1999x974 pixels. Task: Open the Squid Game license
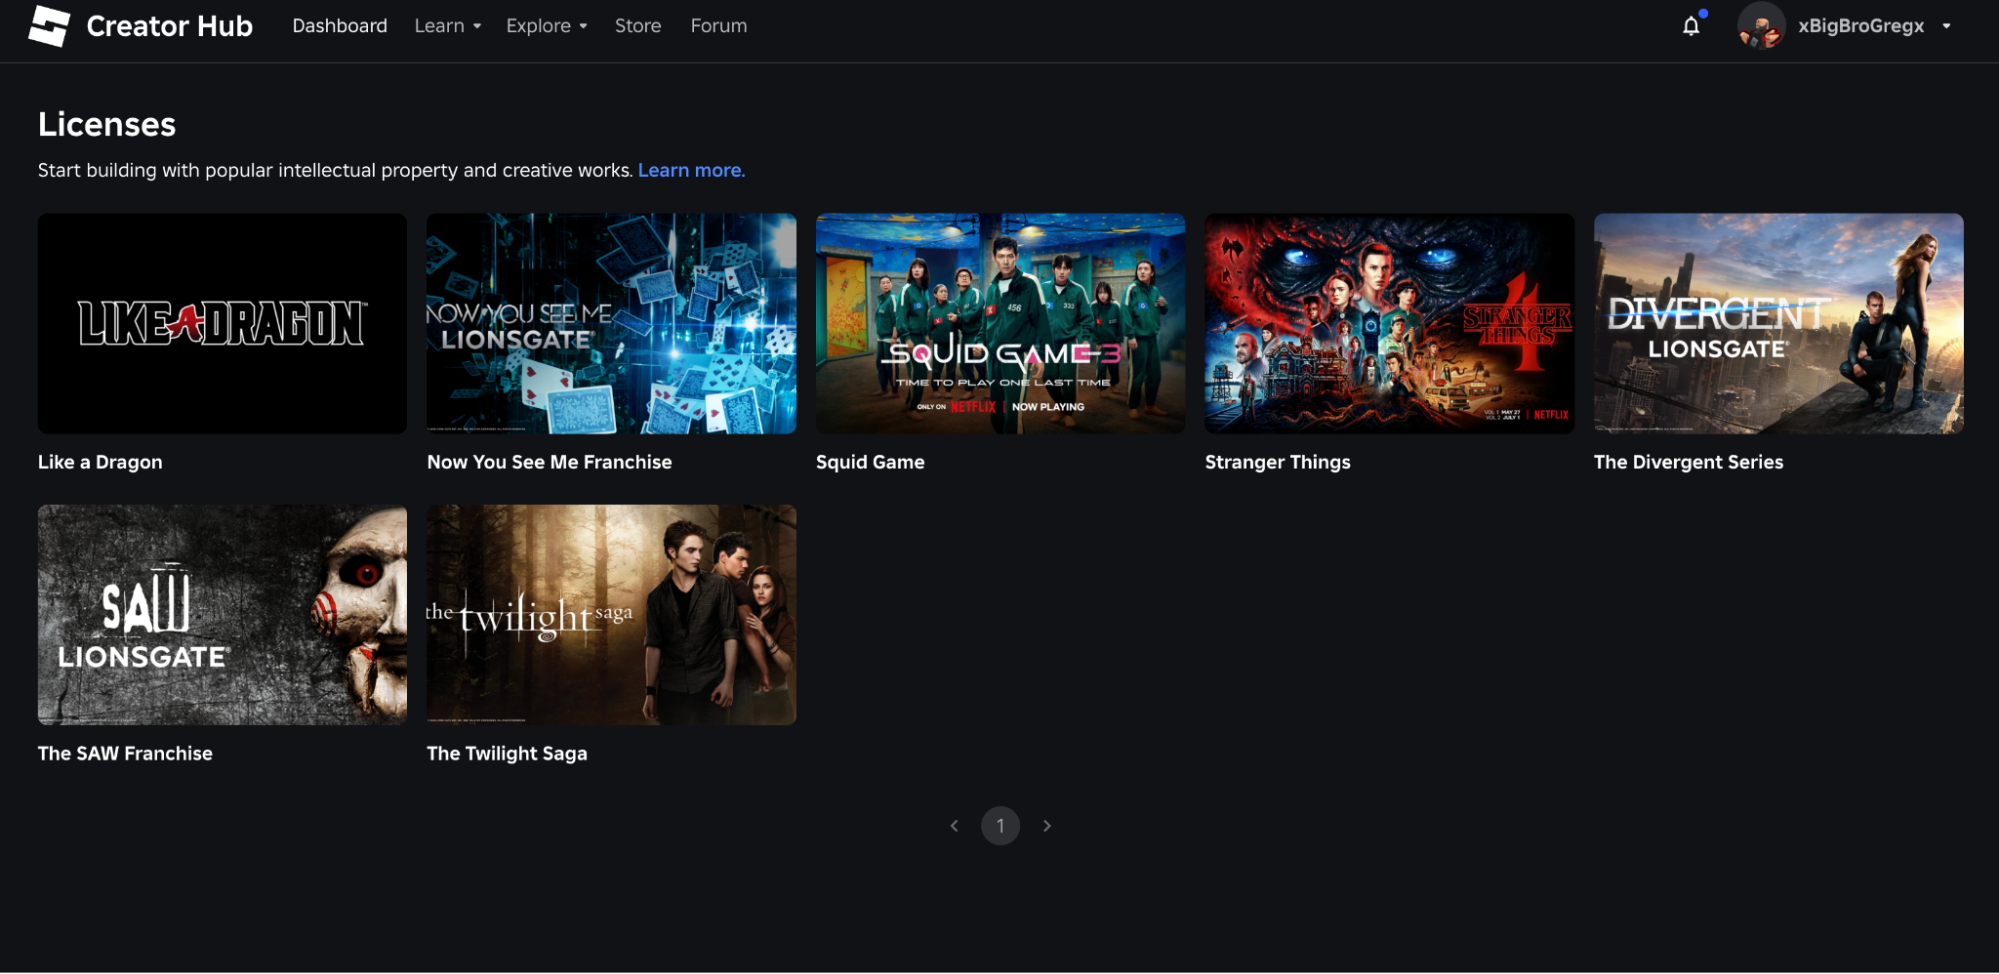pos(999,324)
